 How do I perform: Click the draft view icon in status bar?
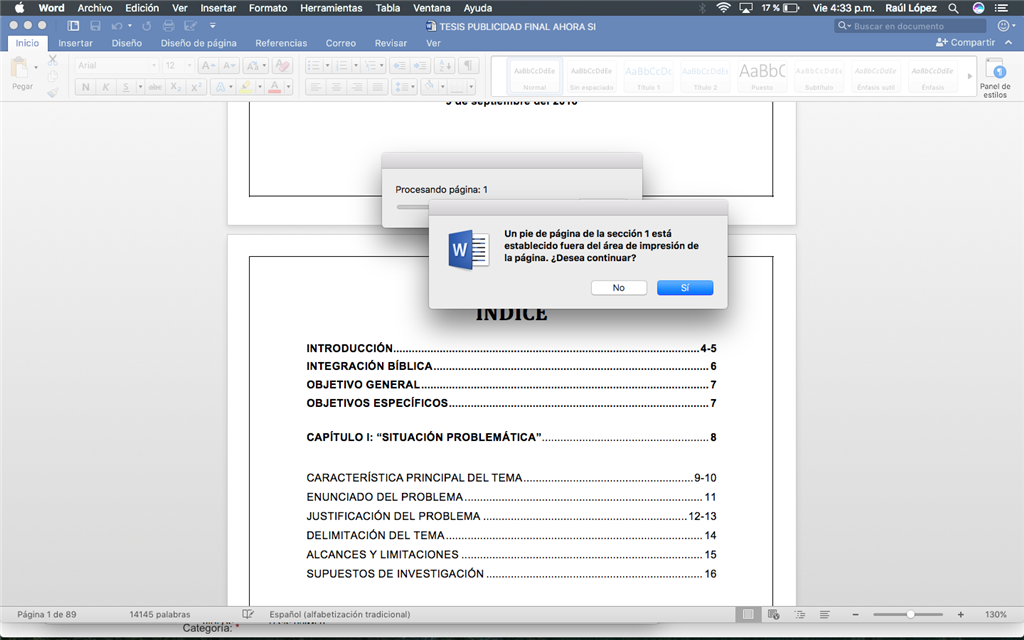[825, 615]
